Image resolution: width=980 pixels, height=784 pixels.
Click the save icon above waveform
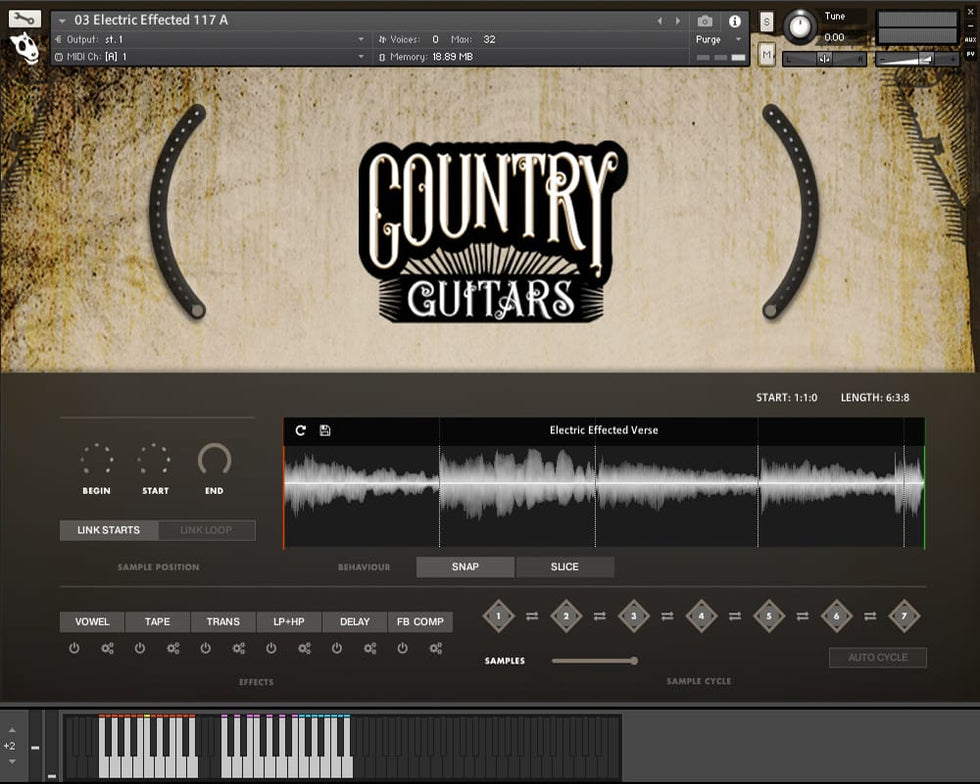[325, 430]
